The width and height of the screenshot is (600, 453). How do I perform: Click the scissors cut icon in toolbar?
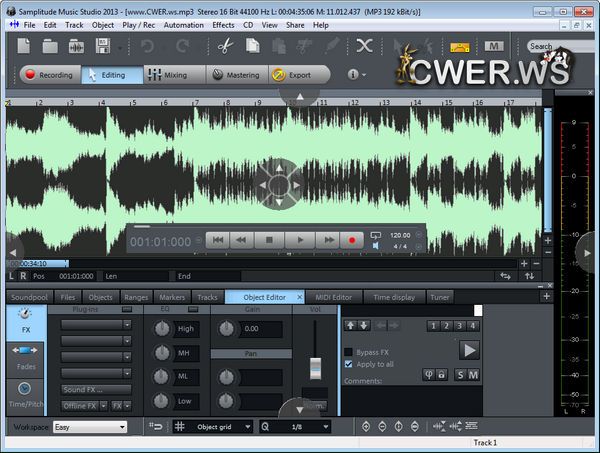224,46
